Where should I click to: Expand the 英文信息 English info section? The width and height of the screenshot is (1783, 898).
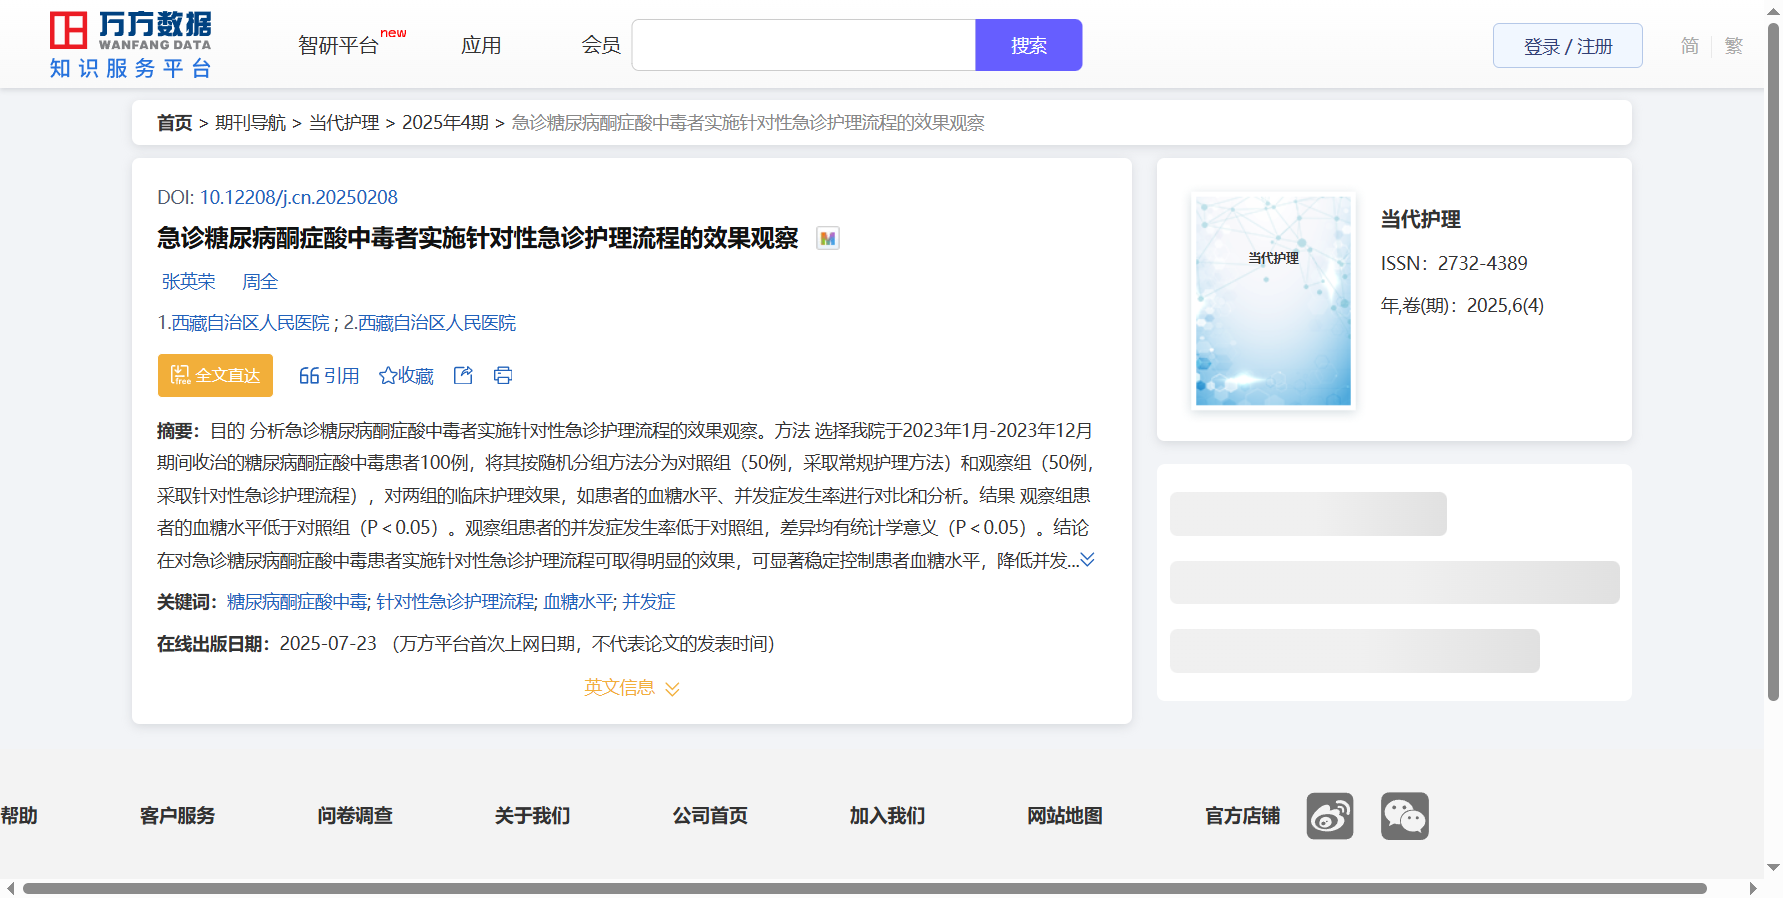(x=631, y=688)
